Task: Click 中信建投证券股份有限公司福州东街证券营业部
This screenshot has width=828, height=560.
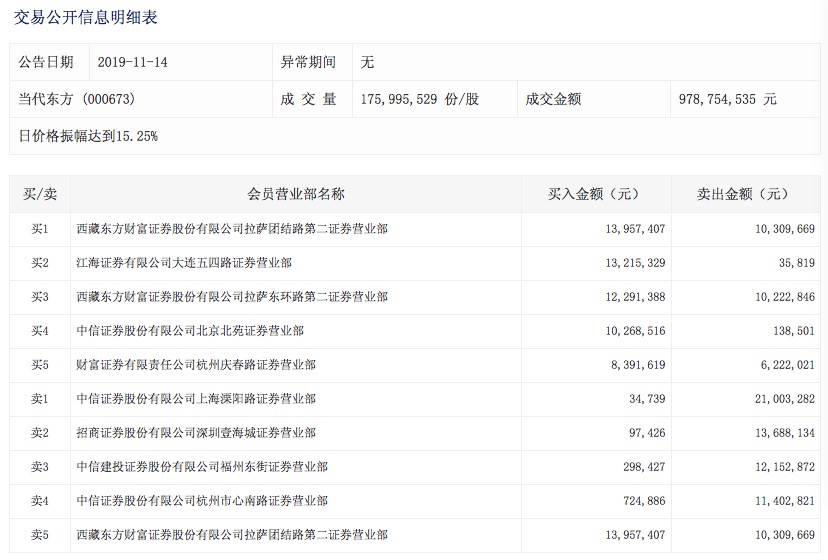Action: [x=202, y=467]
